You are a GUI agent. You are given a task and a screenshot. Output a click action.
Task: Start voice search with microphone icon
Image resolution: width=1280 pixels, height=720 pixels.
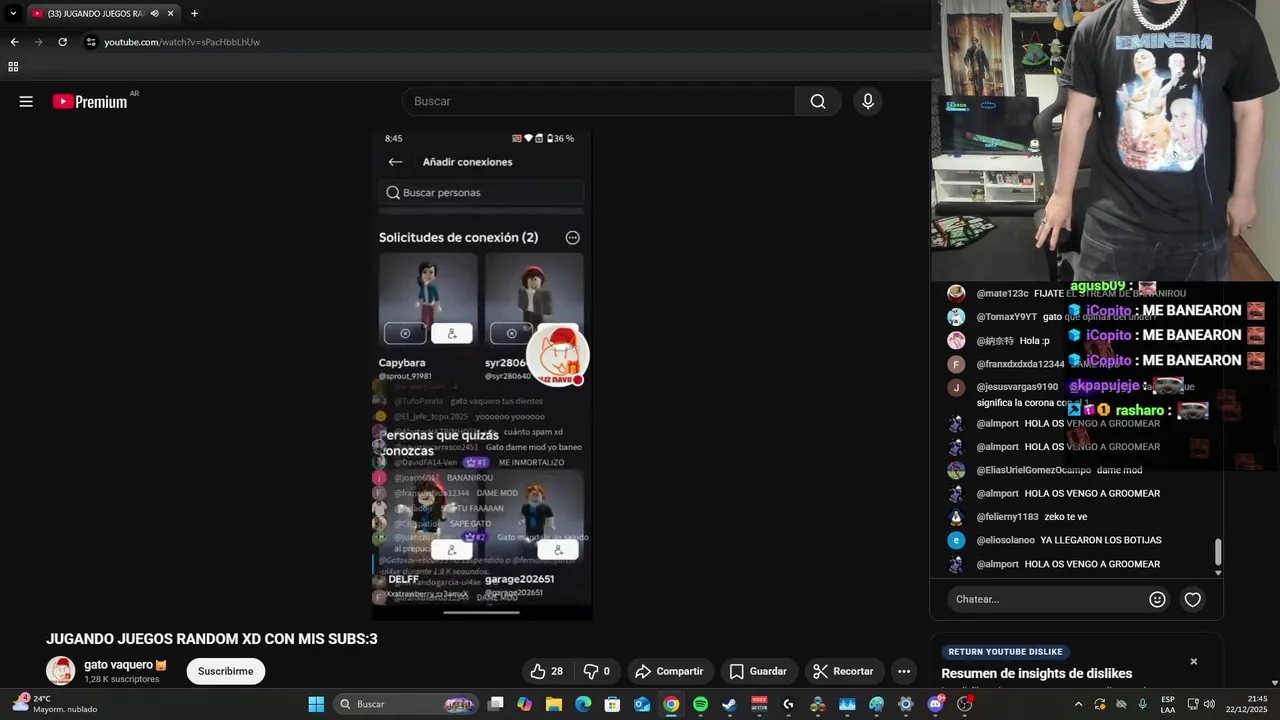pyautogui.click(x=868, y=101)
